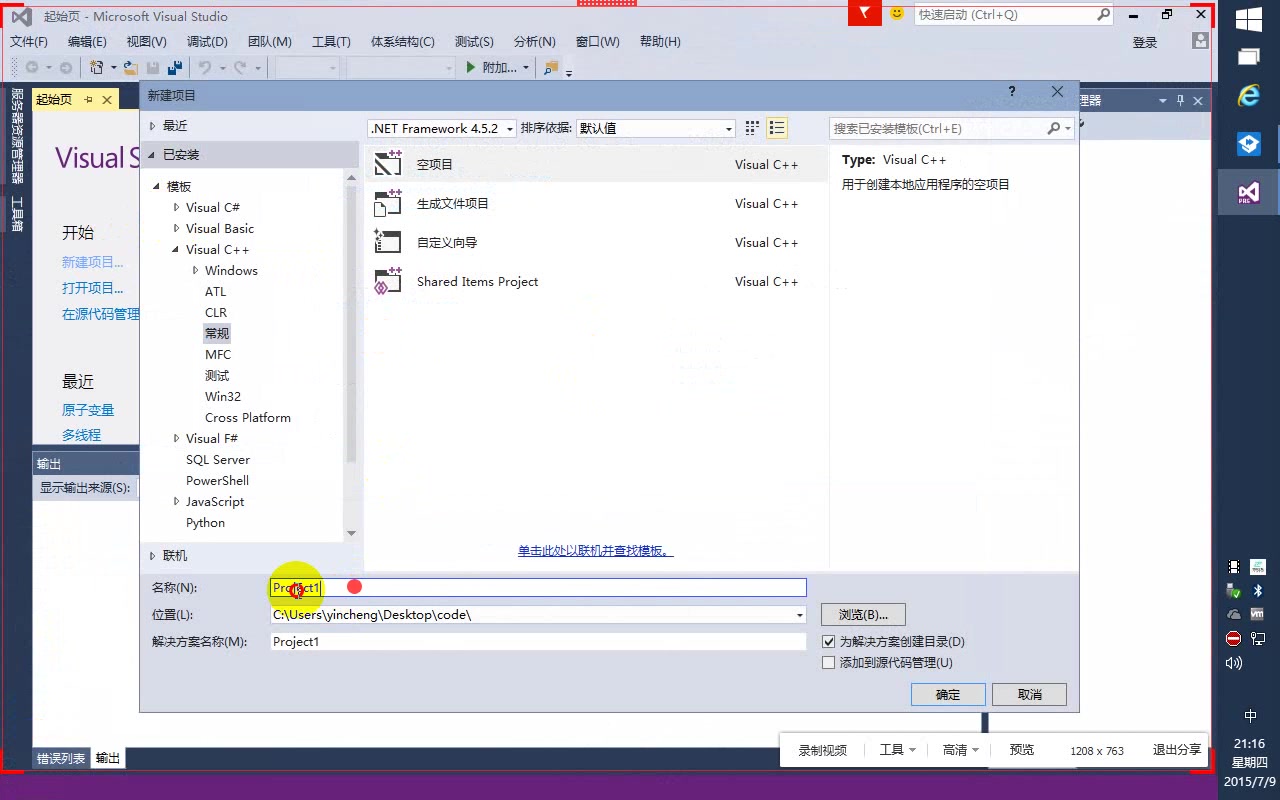Screen dimensions: 1280x800
Task: Collapse the Installed section
Action: tap(152, 154)
